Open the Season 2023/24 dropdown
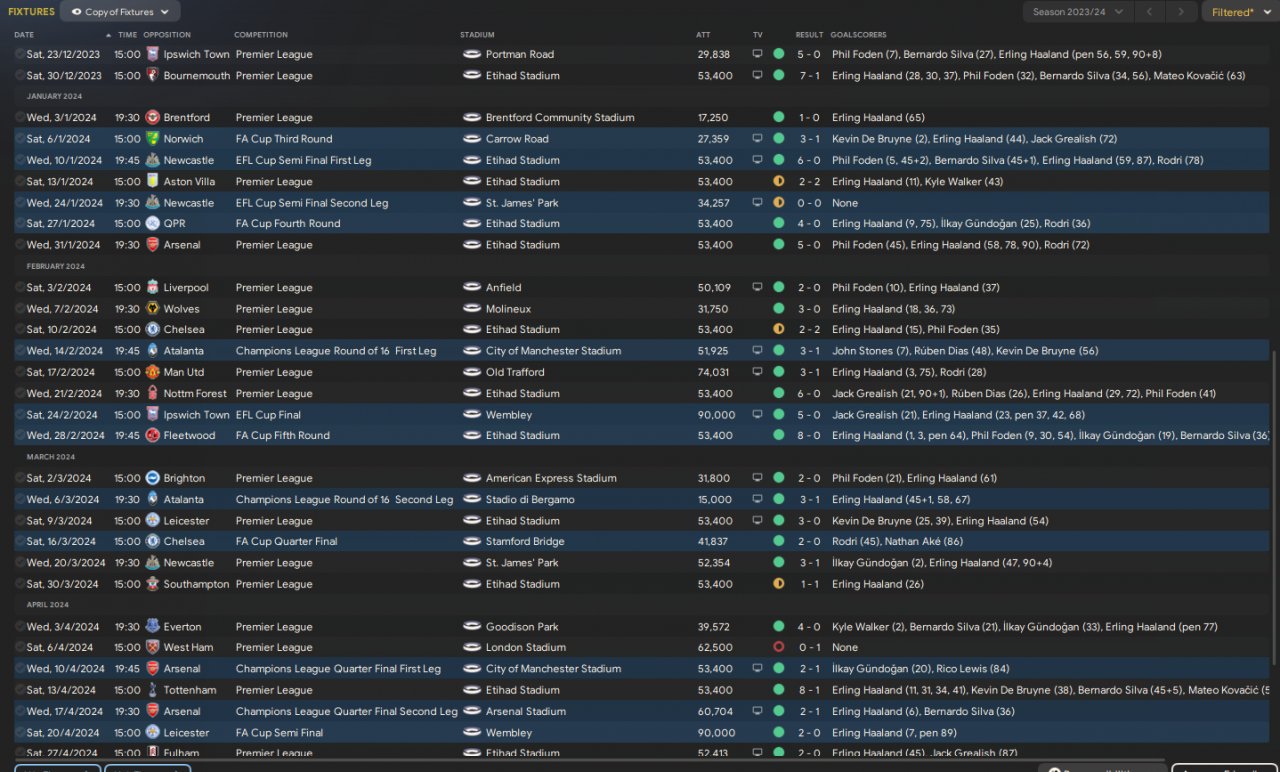 pos(1077,12)
